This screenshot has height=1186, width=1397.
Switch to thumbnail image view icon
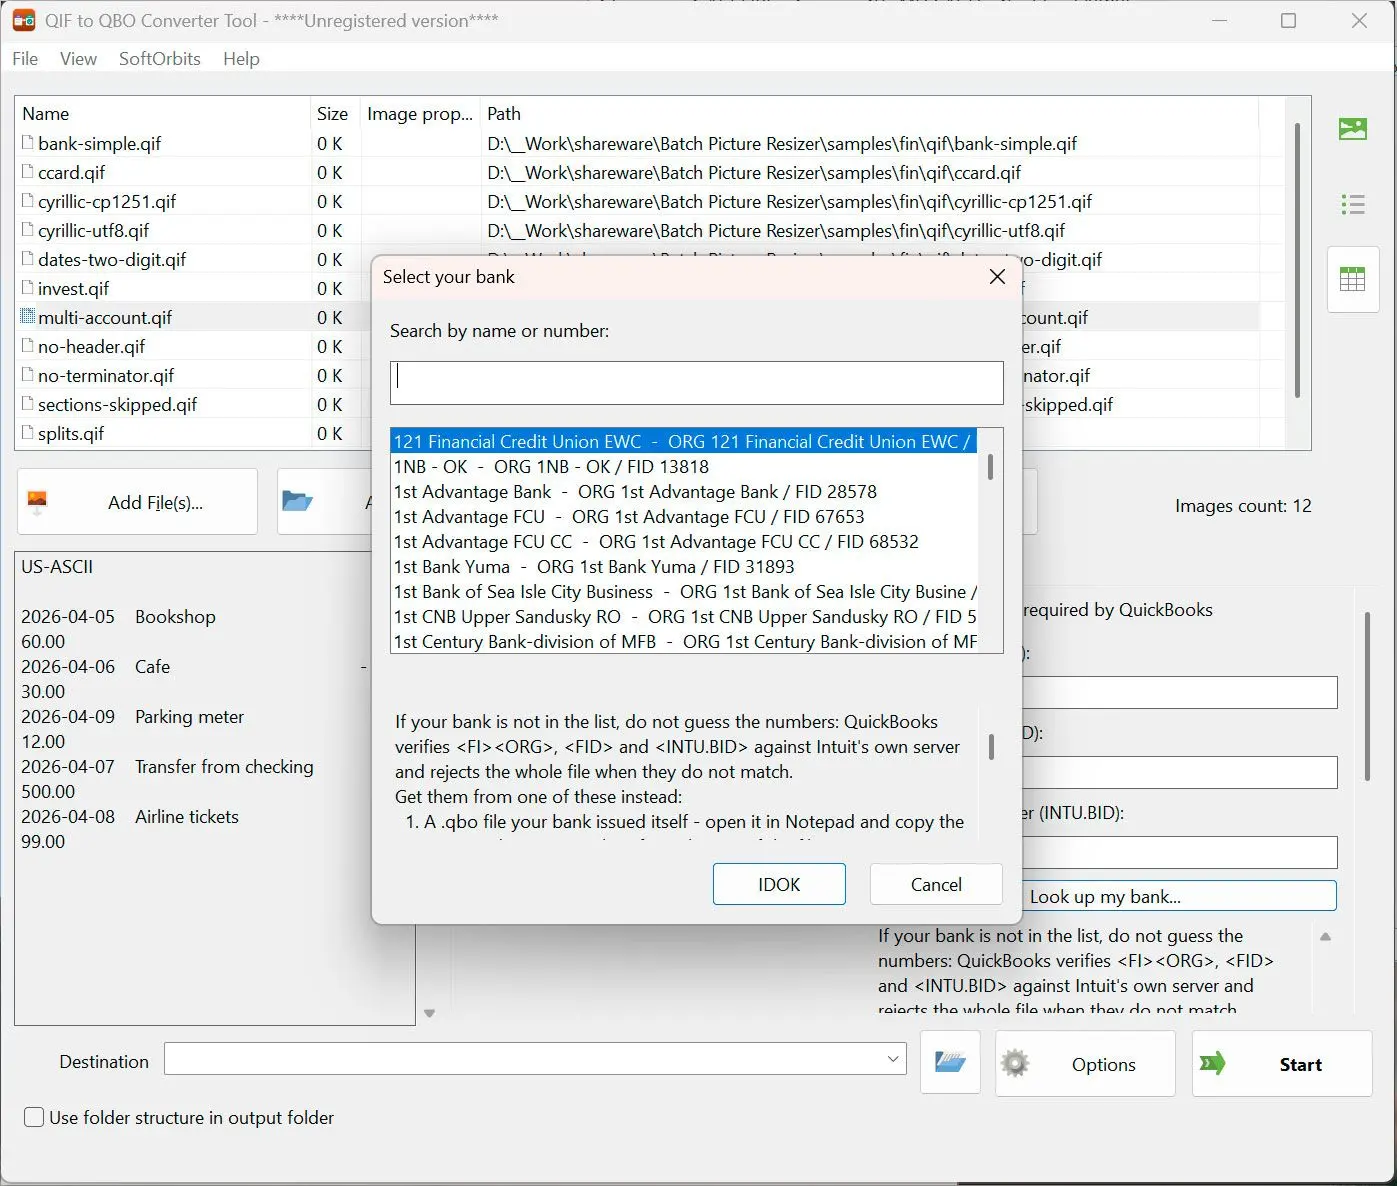tap(1353, 129)
